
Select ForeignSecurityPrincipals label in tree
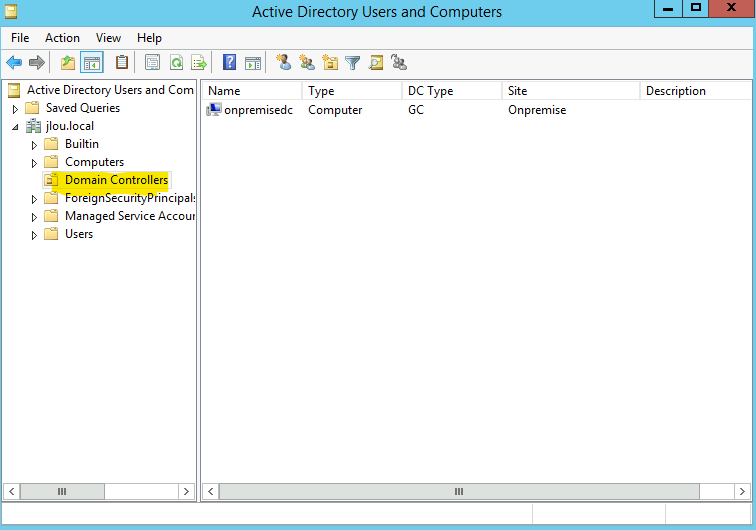pyautogui.click(x=130, y=198)
